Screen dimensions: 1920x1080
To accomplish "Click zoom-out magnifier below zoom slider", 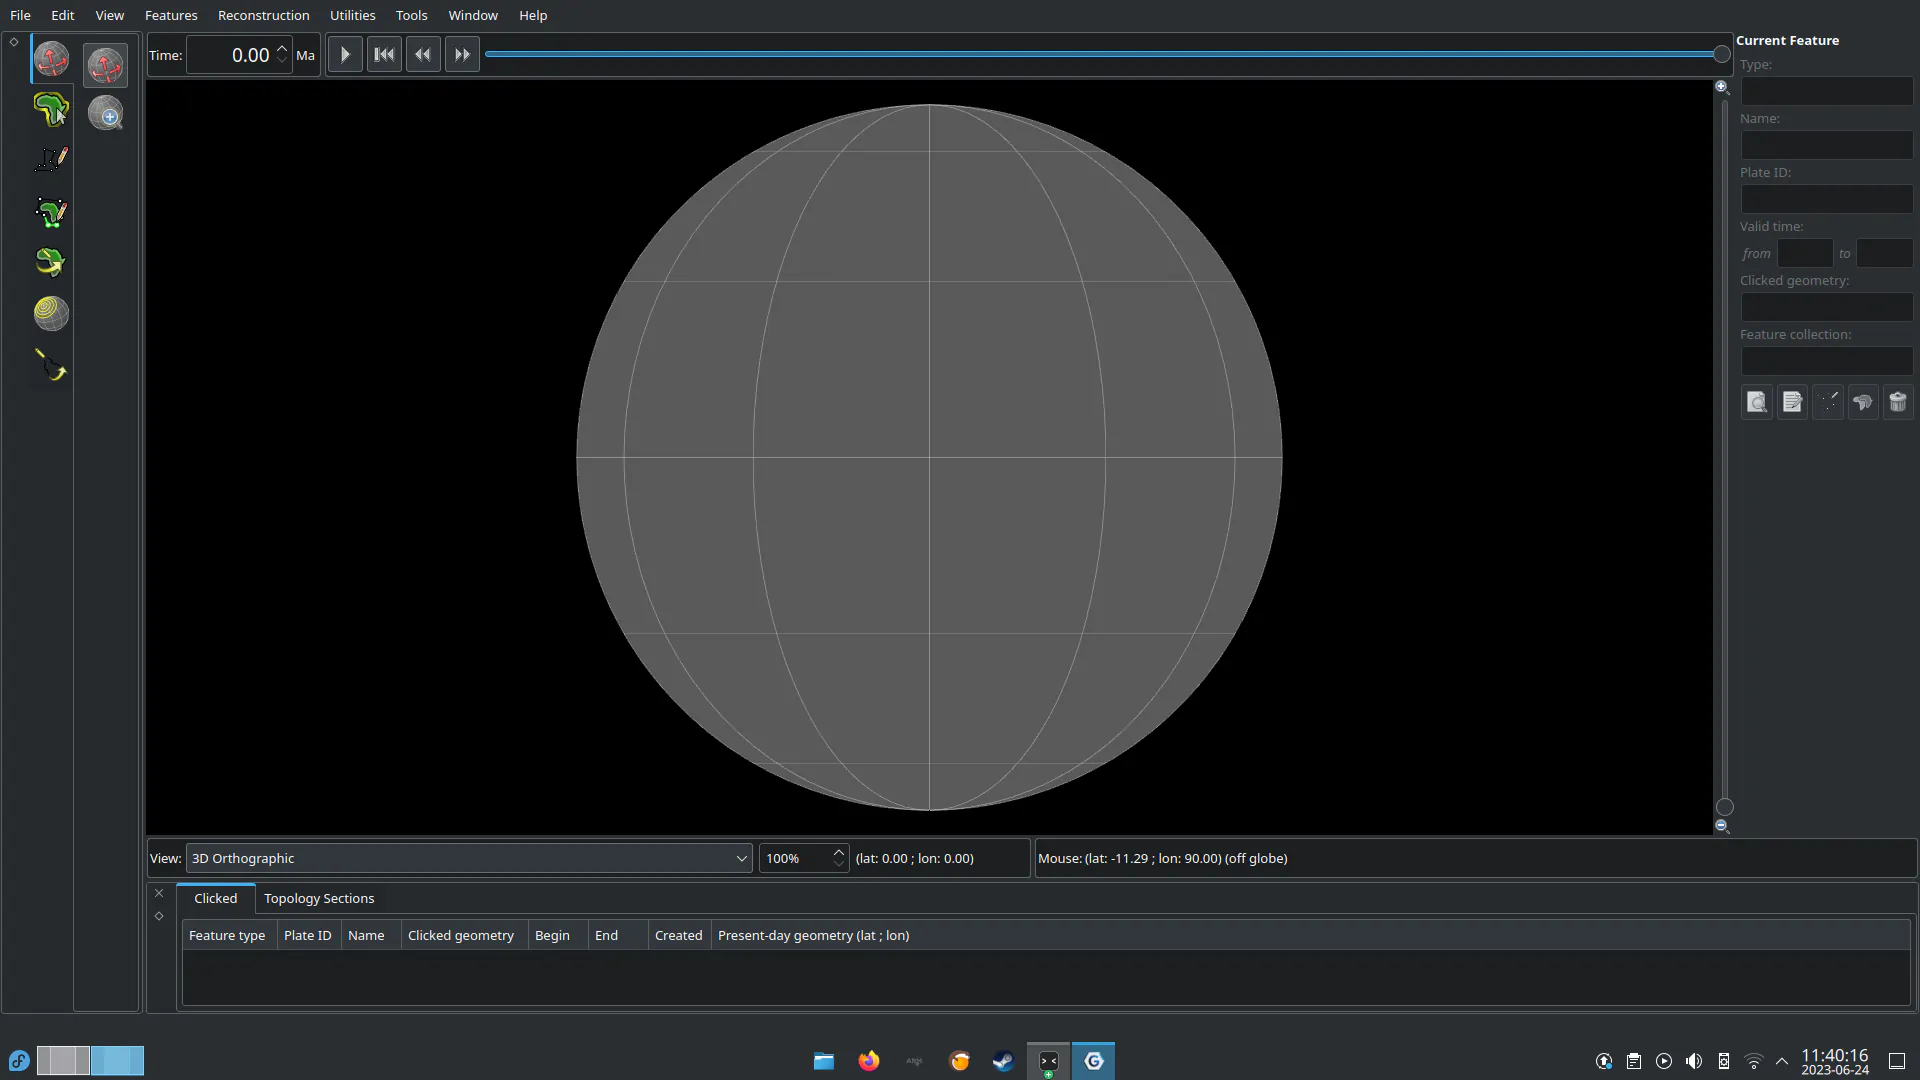I will point(1722,826).
